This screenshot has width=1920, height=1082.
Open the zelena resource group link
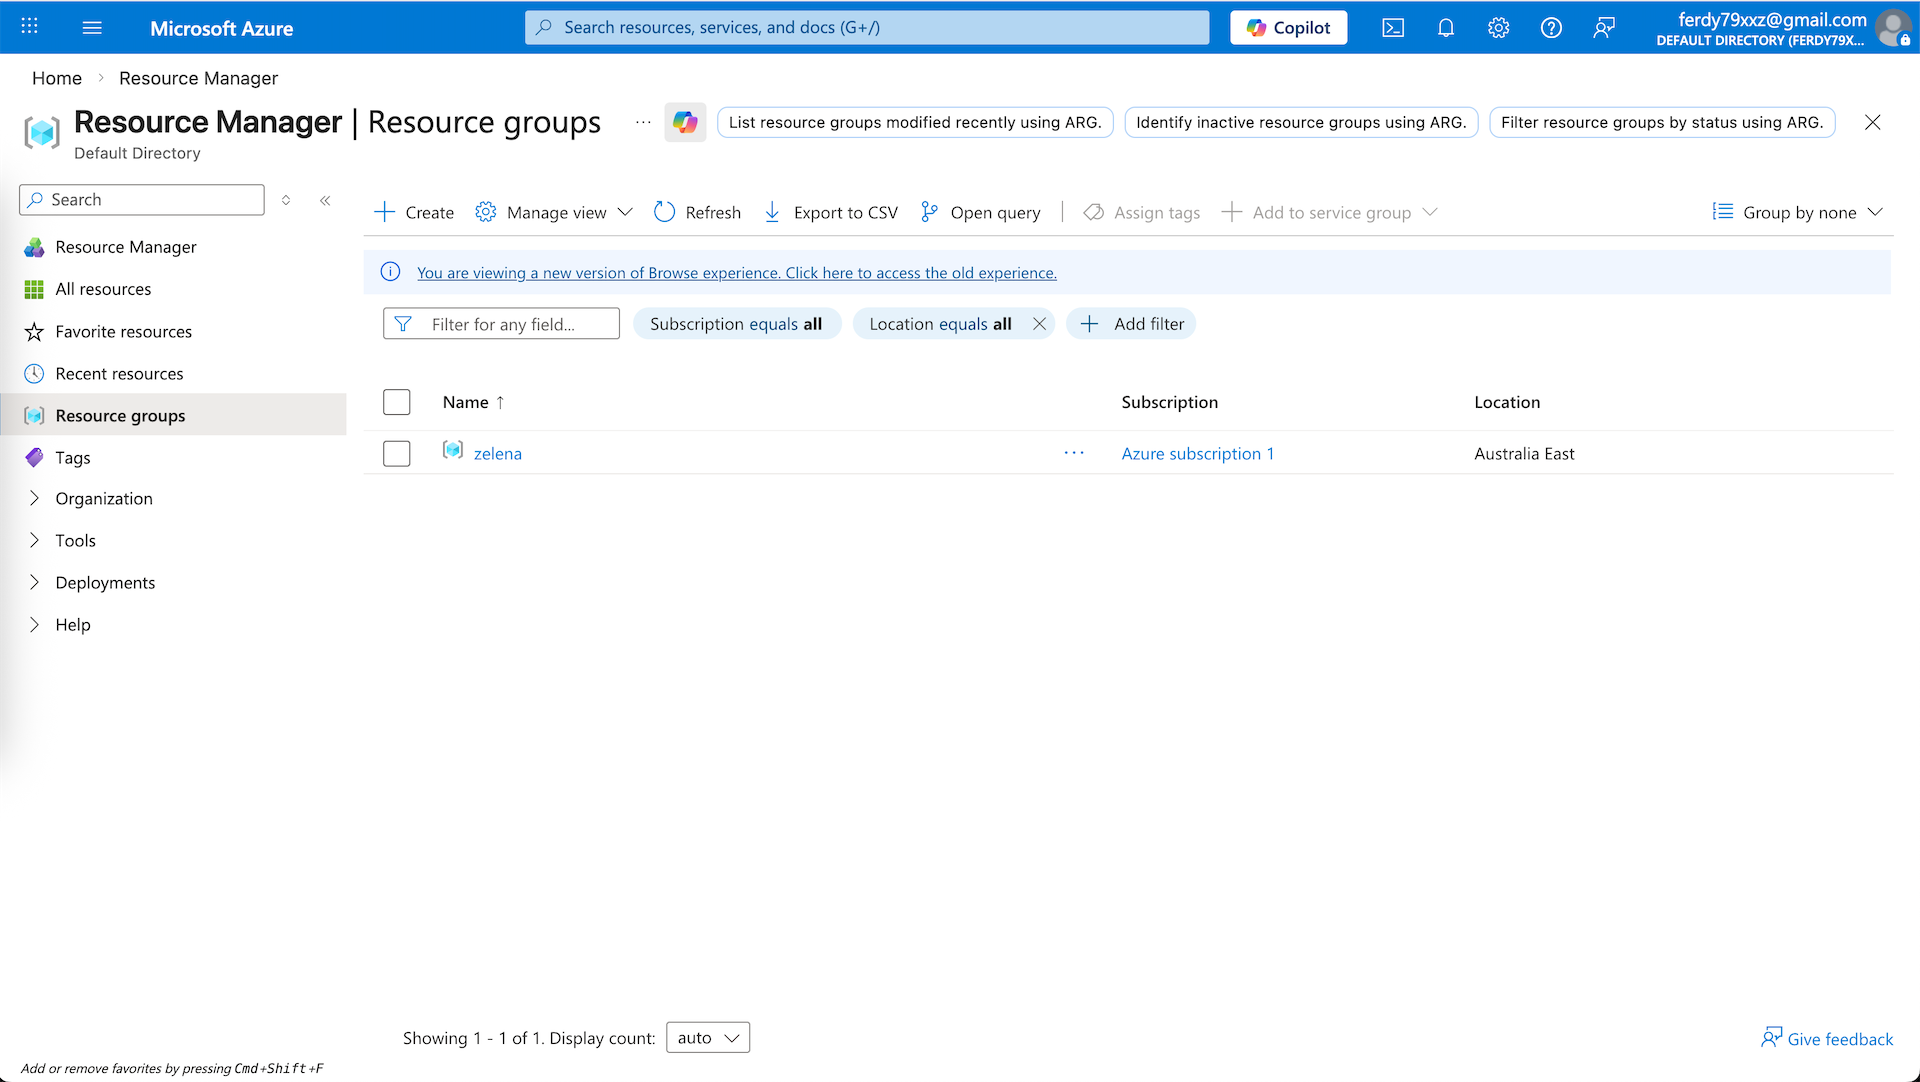point(497,453)
